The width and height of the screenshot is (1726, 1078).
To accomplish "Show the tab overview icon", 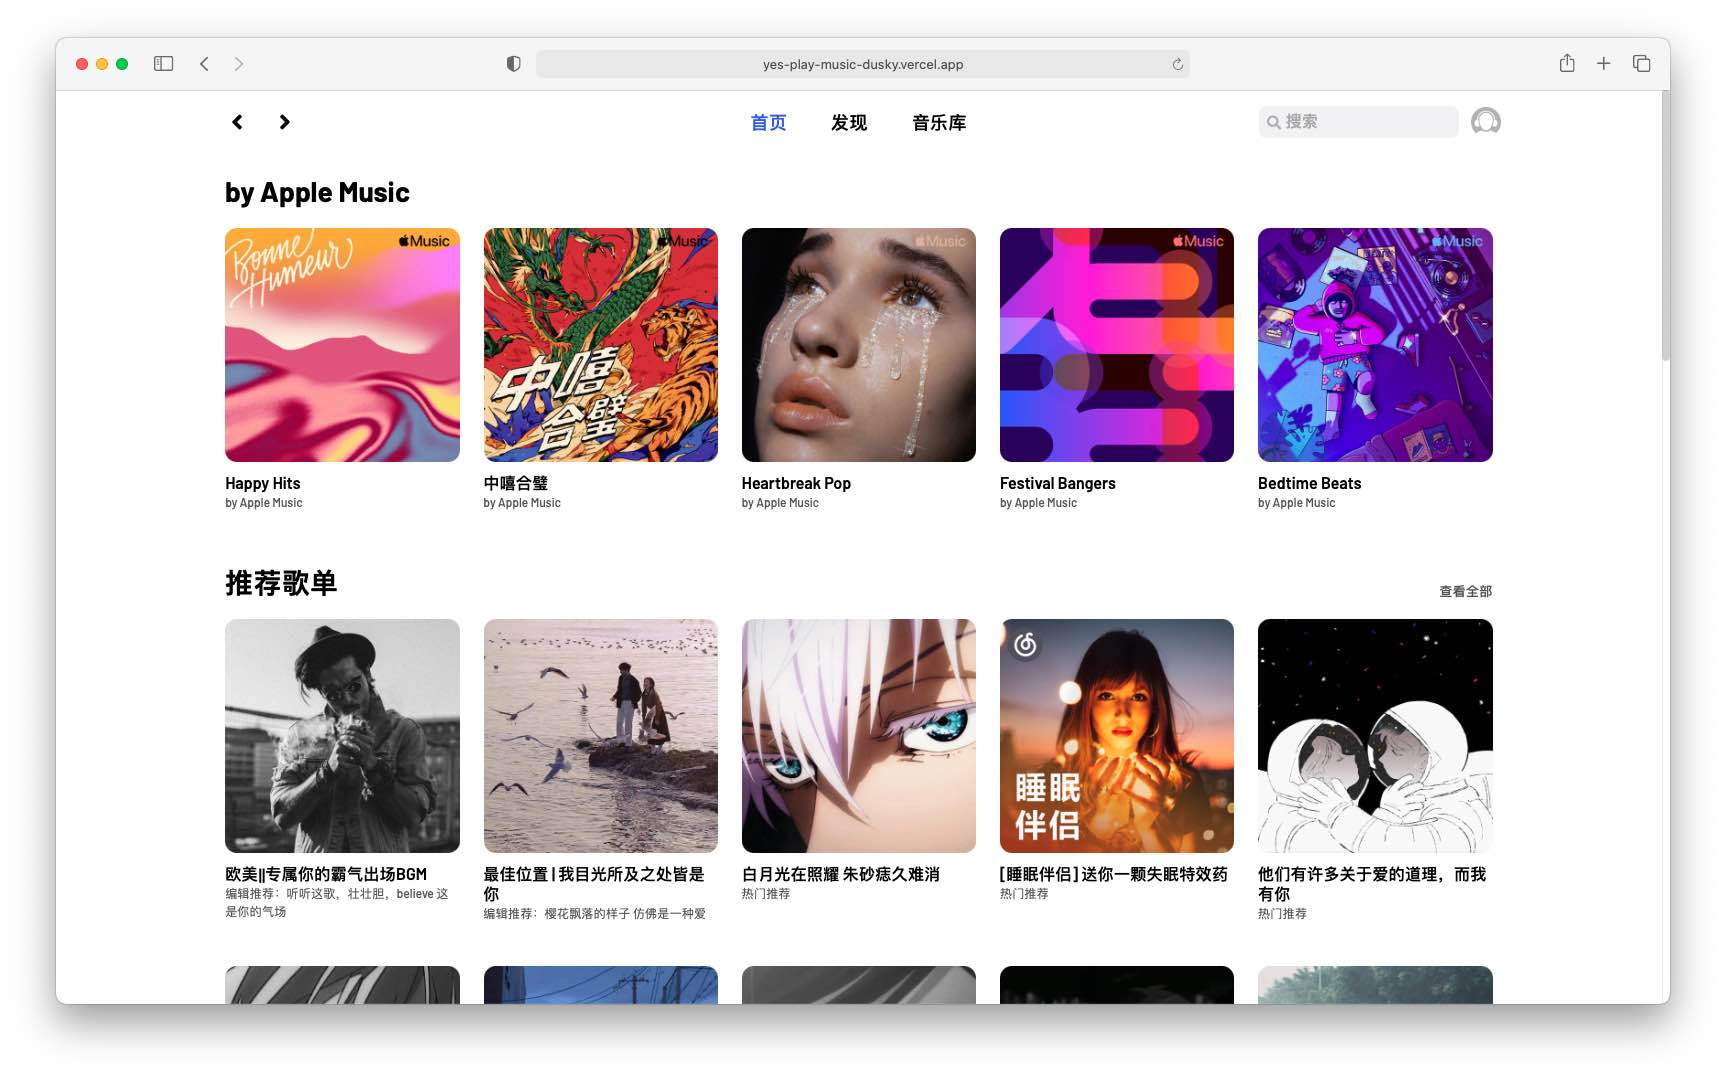I will coord(1641,64).
